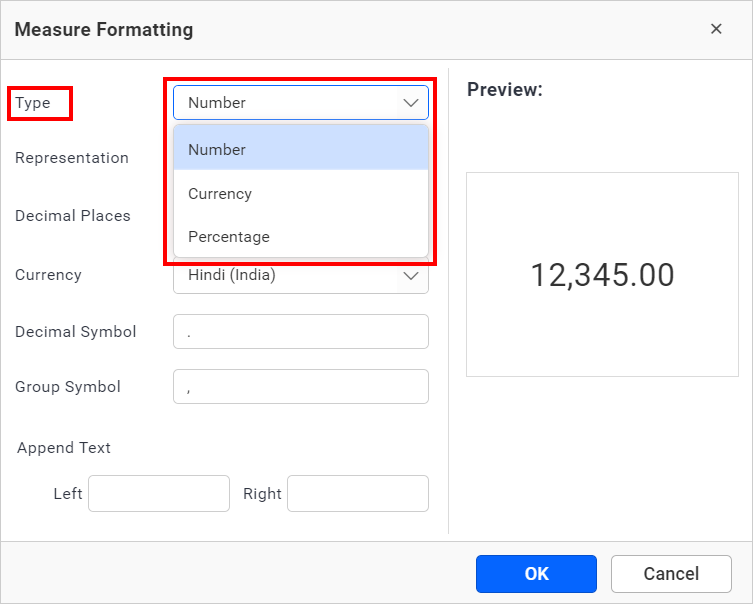Click the Type field label
Screen dimensions: 753x604
[32, 103]
